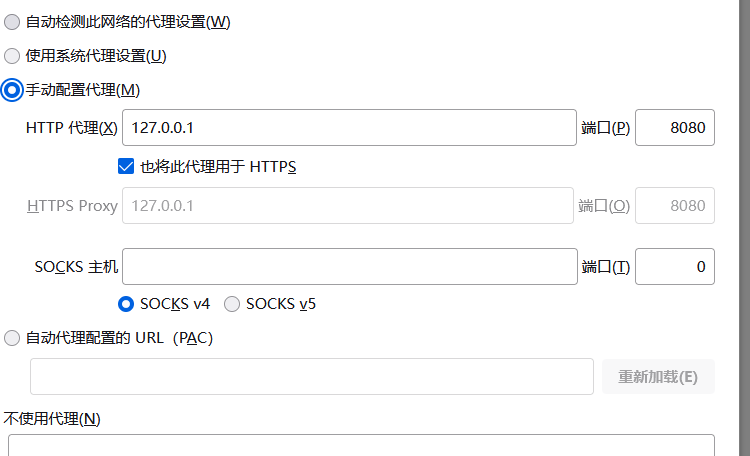Click the SOCKS port field showing 0
The width and height of the screenshot is (750, 456).
click(675, 266)
